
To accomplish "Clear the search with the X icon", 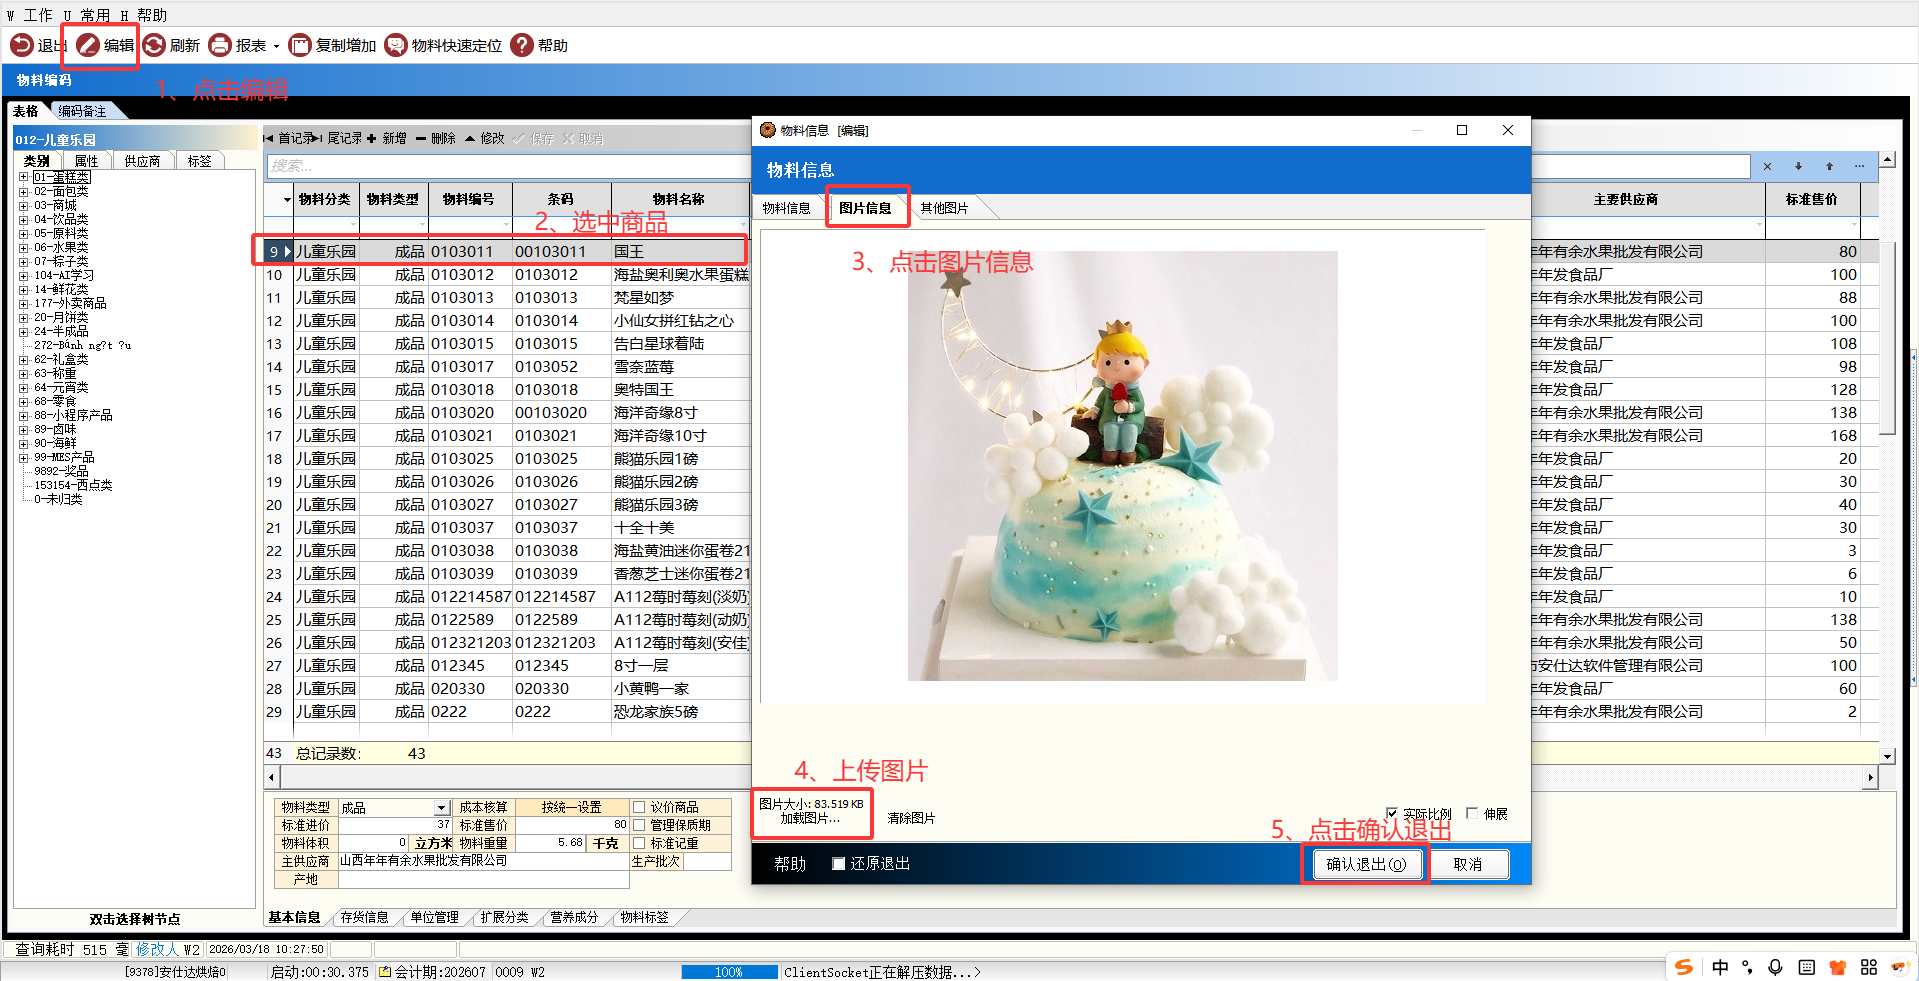I will (x=1767, y=166).
